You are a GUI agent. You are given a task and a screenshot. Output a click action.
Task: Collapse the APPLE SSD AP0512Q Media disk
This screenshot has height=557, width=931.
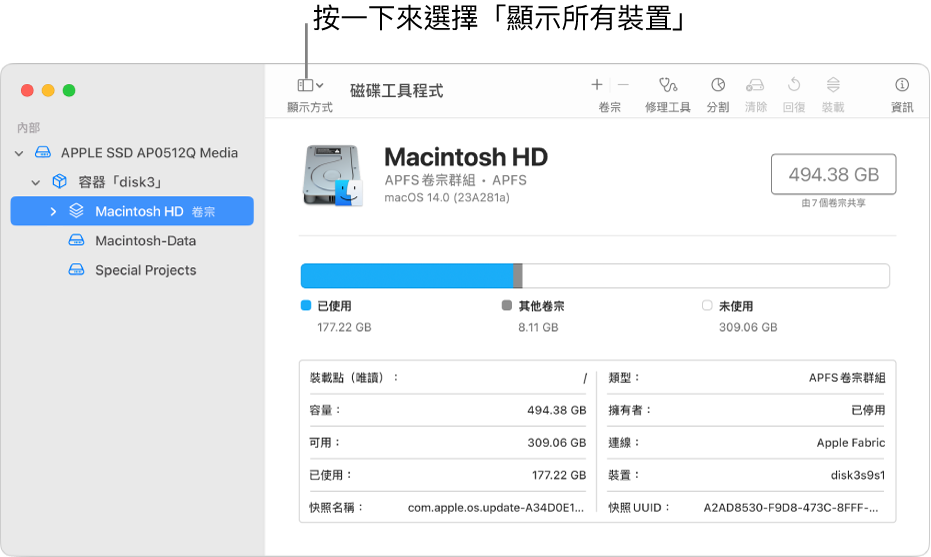[19, 153]
